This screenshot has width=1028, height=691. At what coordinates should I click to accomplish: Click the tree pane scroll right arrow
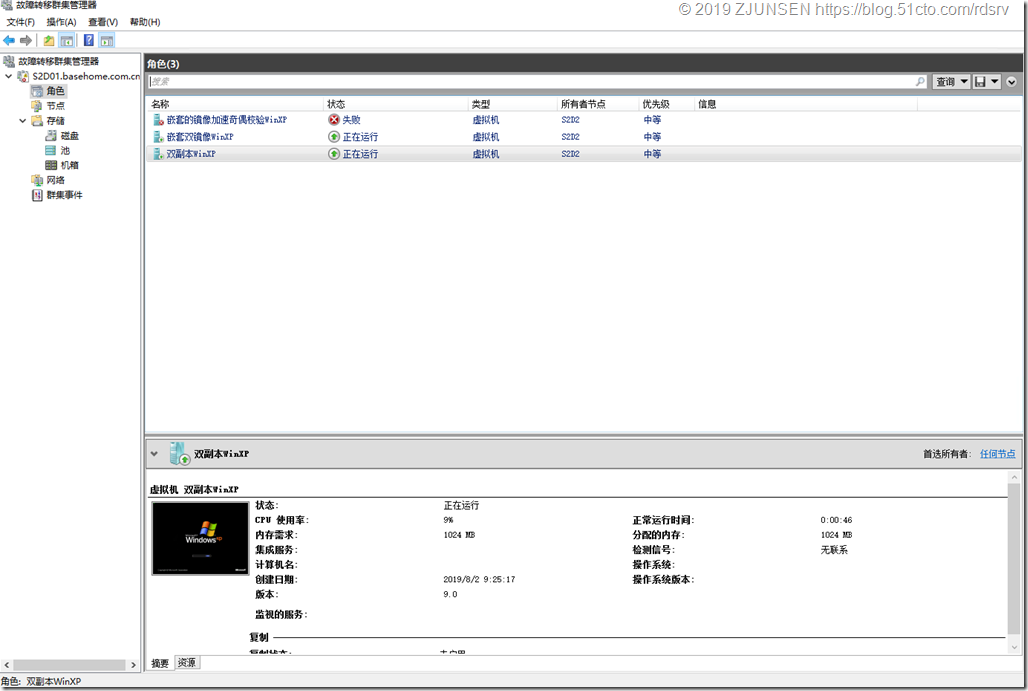click(133, 665)
